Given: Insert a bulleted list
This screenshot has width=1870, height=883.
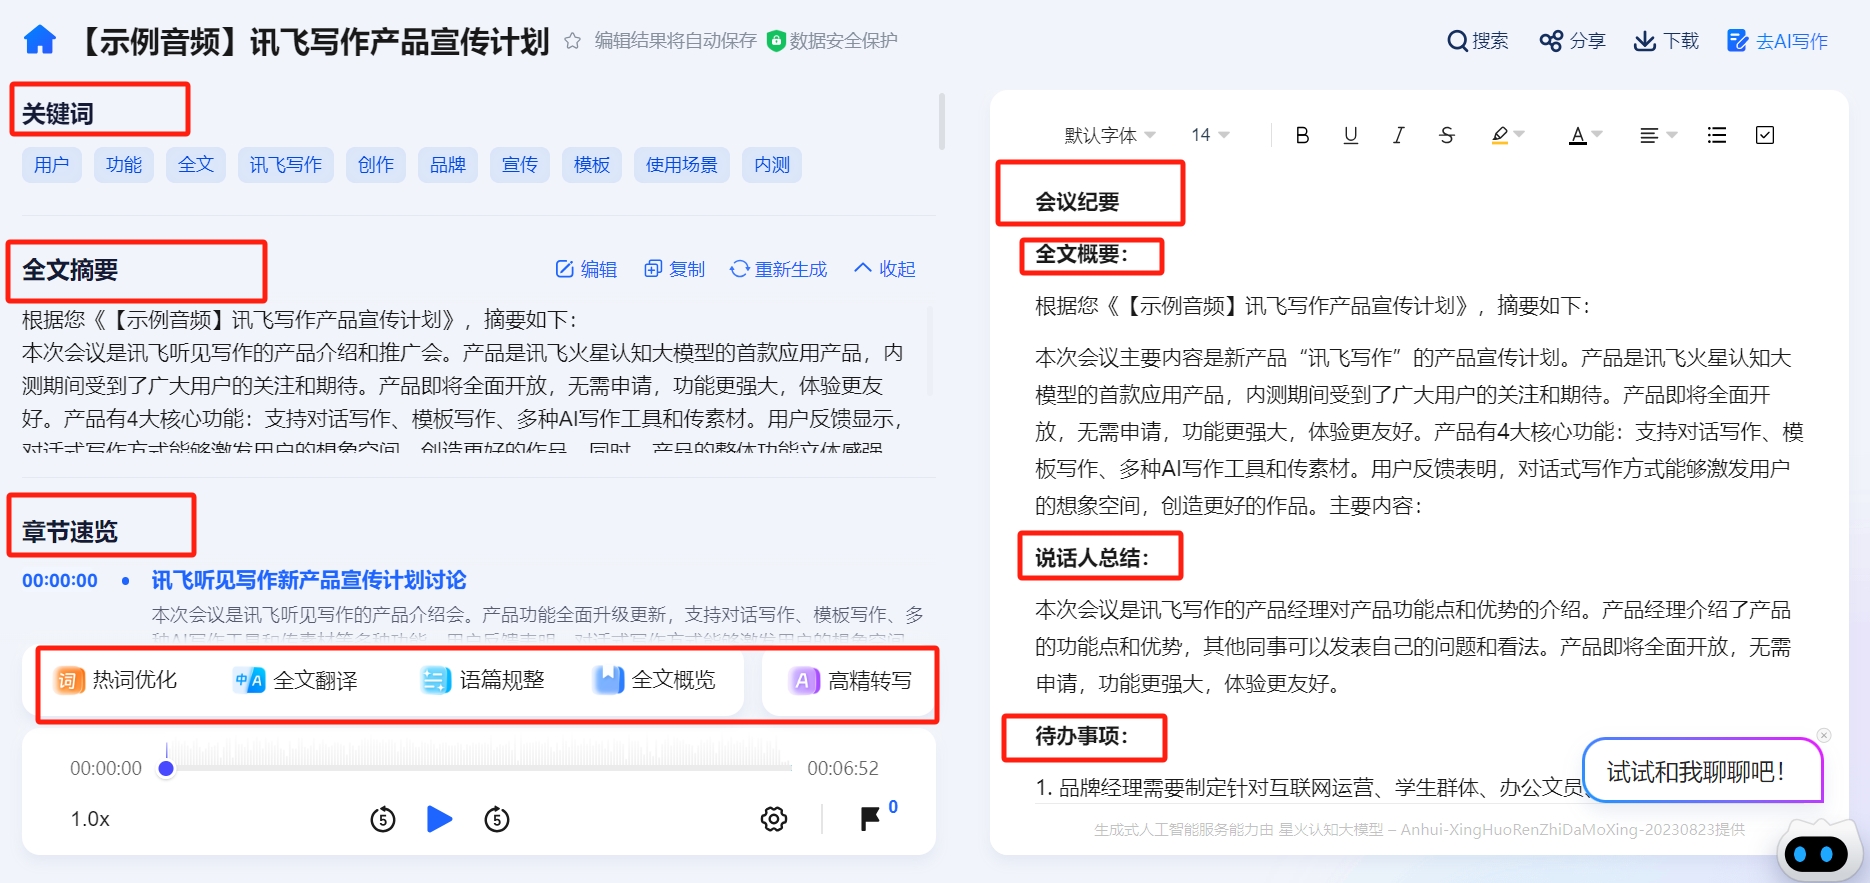Looking at the screenshot, I should pos(1717,135).
